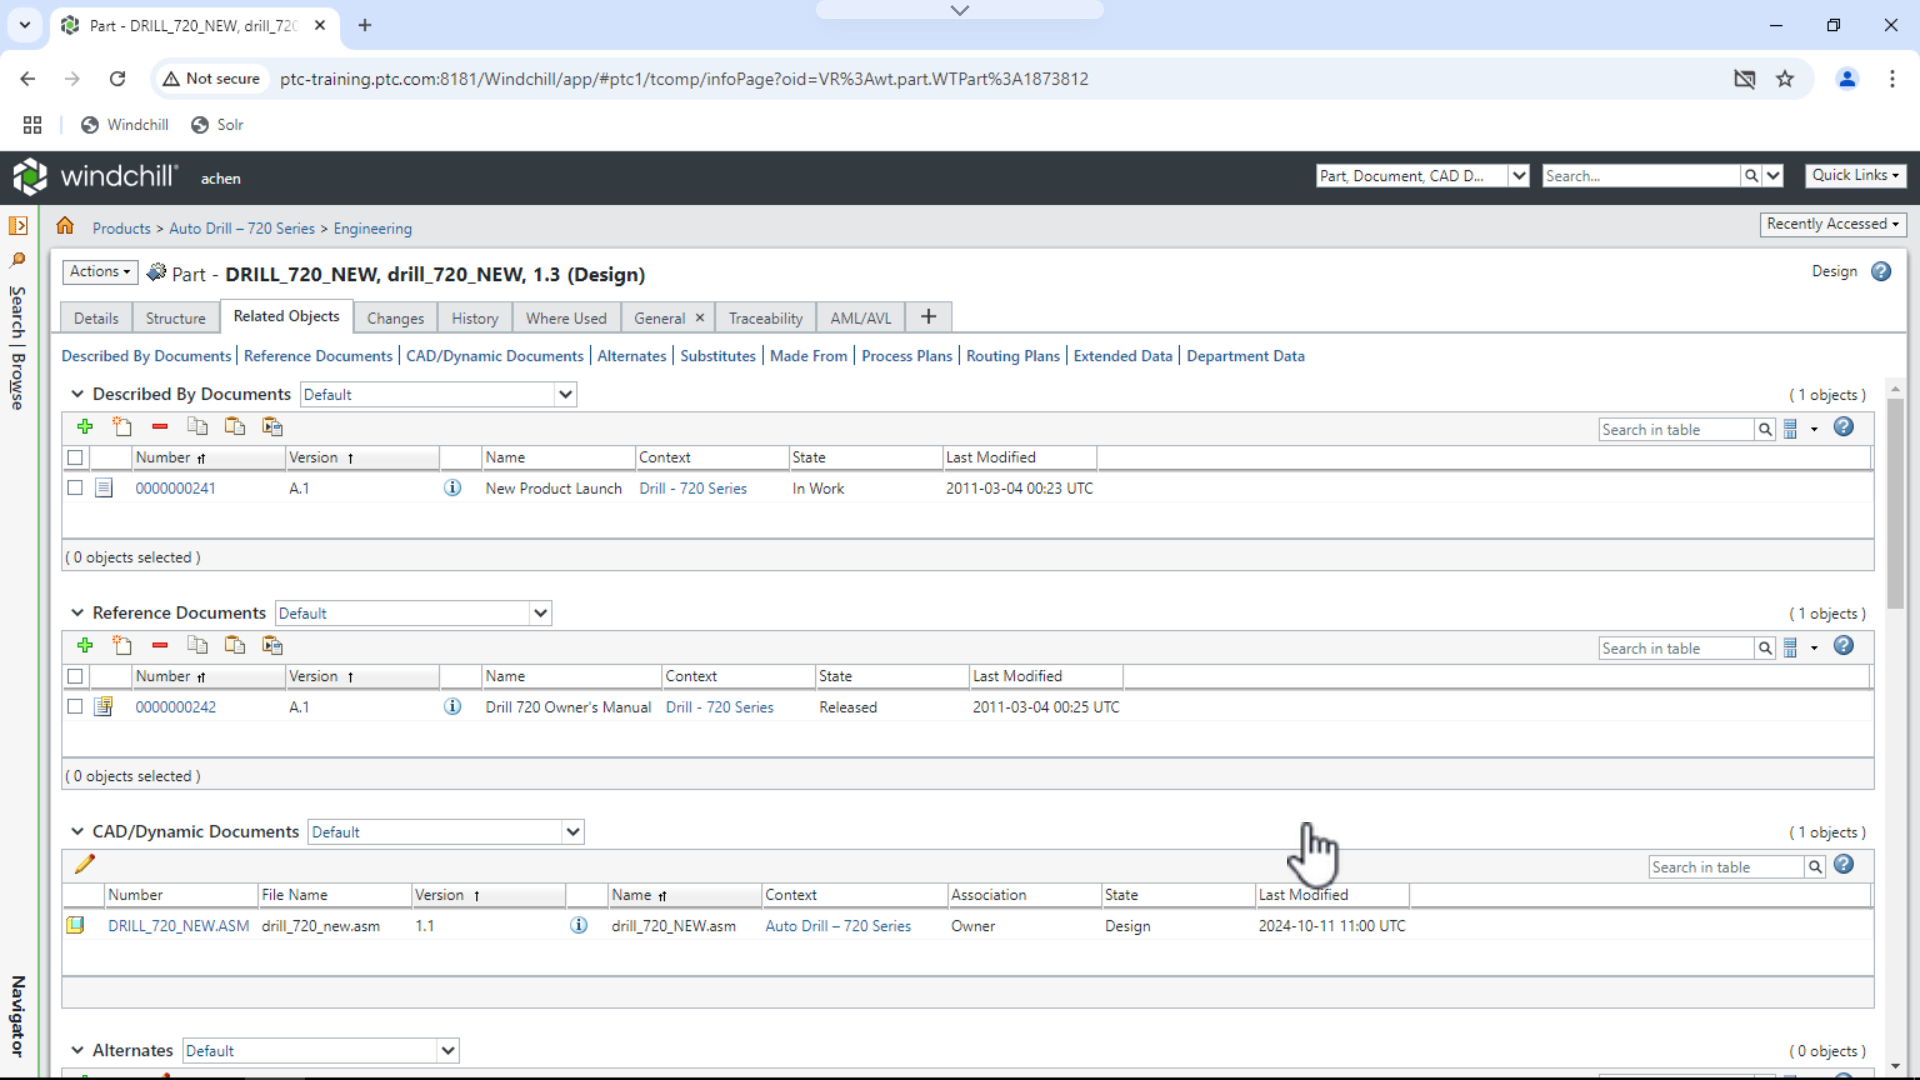The width and height of the screenshot is (1920, 1080).
Task: Select the checkbox for document 0000000241
Action: 75,488
